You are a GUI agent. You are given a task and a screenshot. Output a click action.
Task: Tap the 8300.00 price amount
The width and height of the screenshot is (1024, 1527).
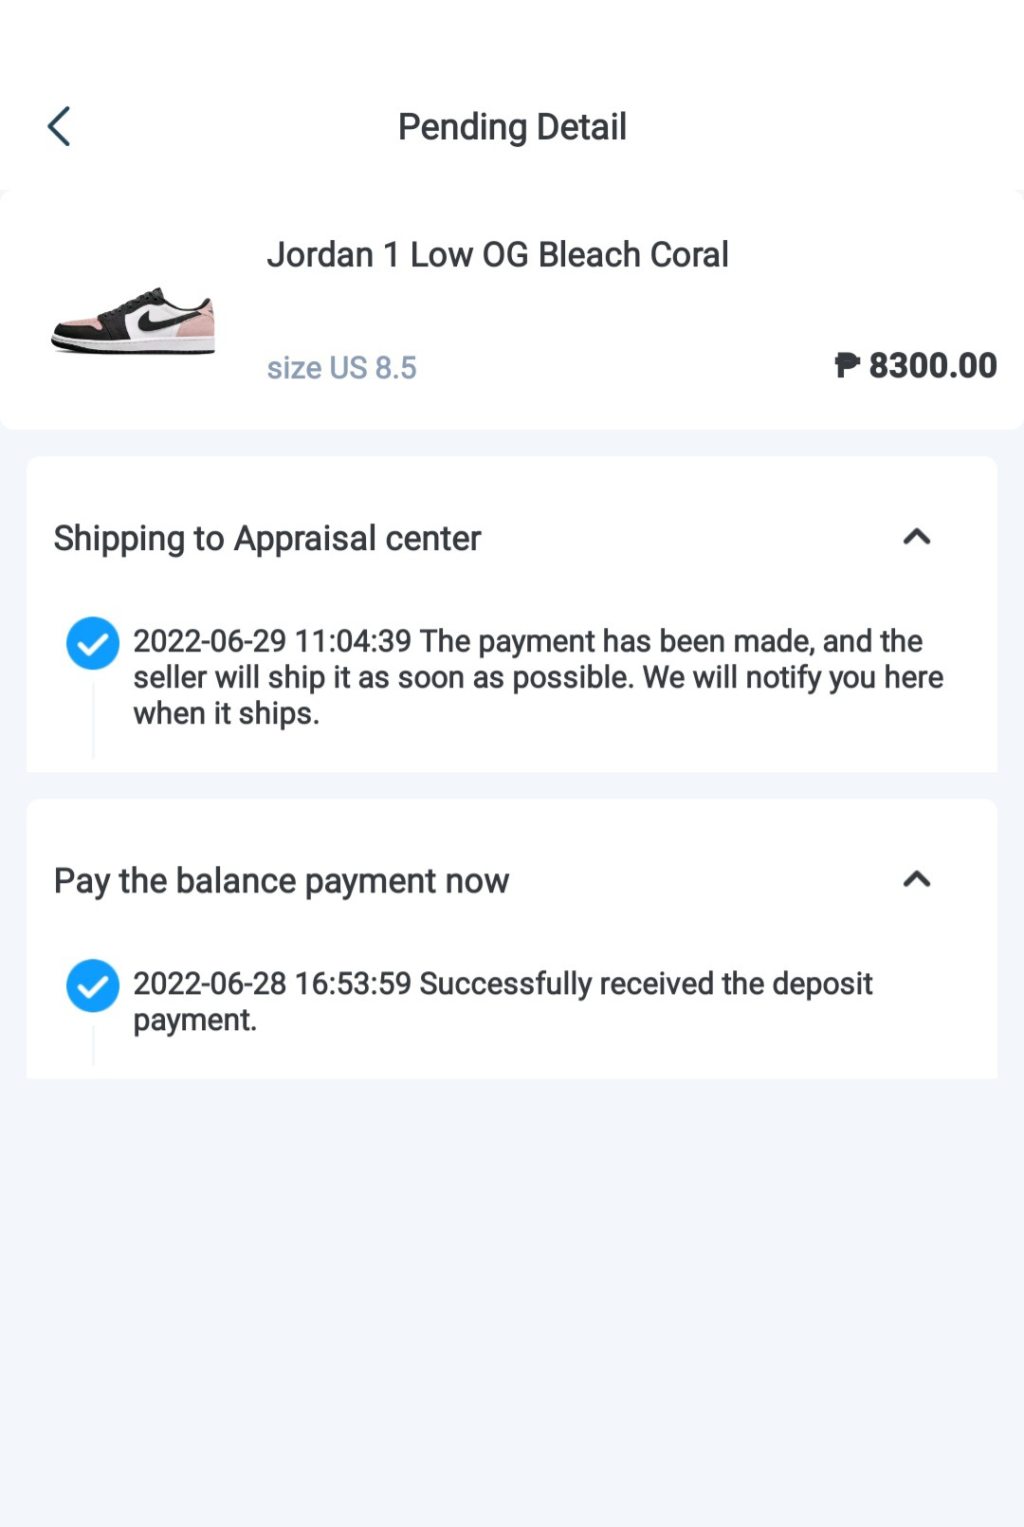[932, 366]
